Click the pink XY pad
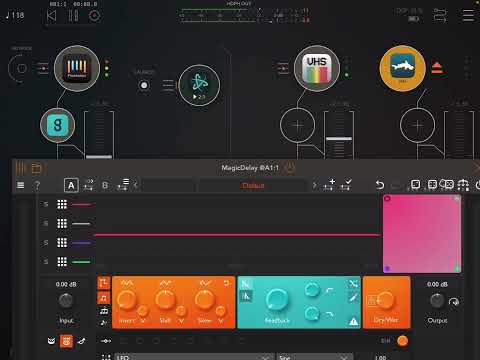This screenshot has width=480, height=360. point(422,234)
